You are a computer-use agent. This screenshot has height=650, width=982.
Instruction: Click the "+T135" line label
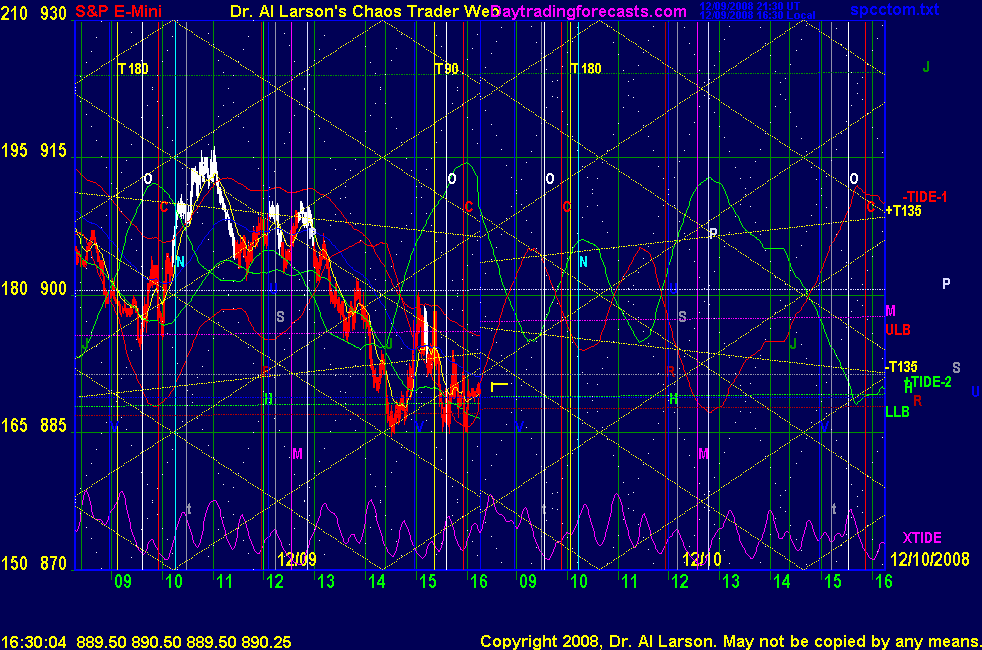pyautogui.click(x=903, y=211)
